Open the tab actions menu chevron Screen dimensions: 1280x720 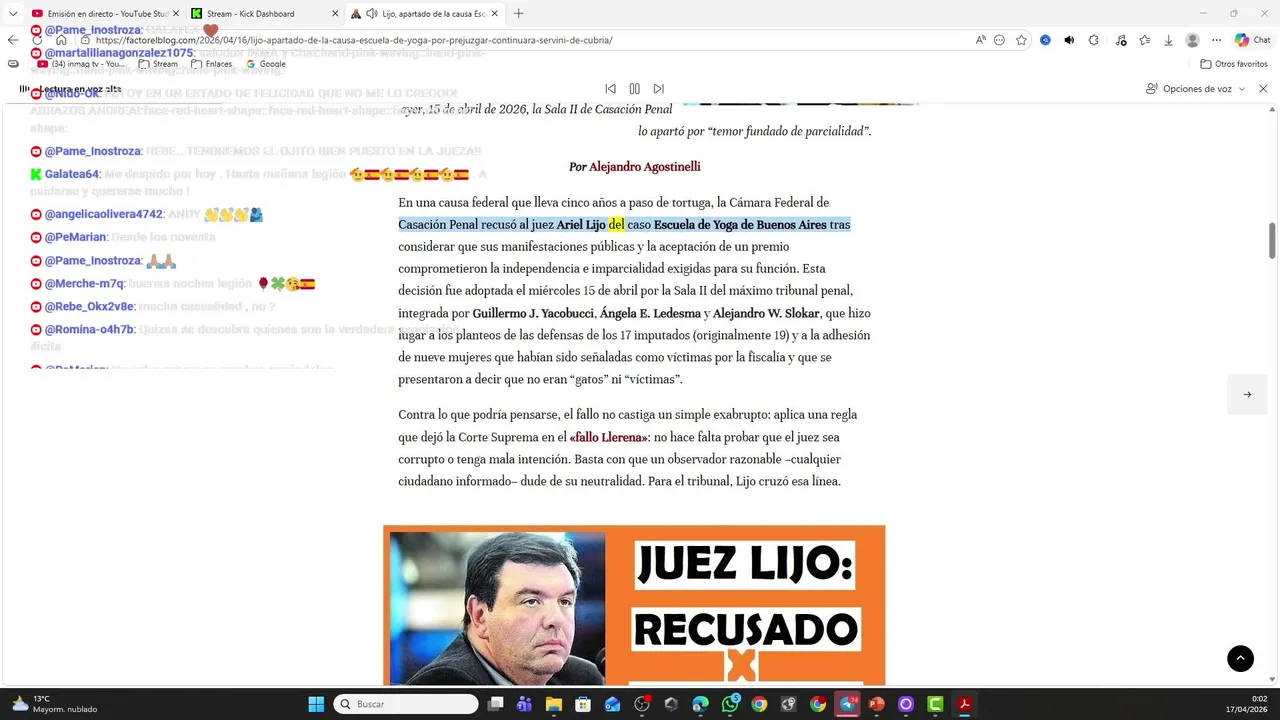[x=13, y=14]
